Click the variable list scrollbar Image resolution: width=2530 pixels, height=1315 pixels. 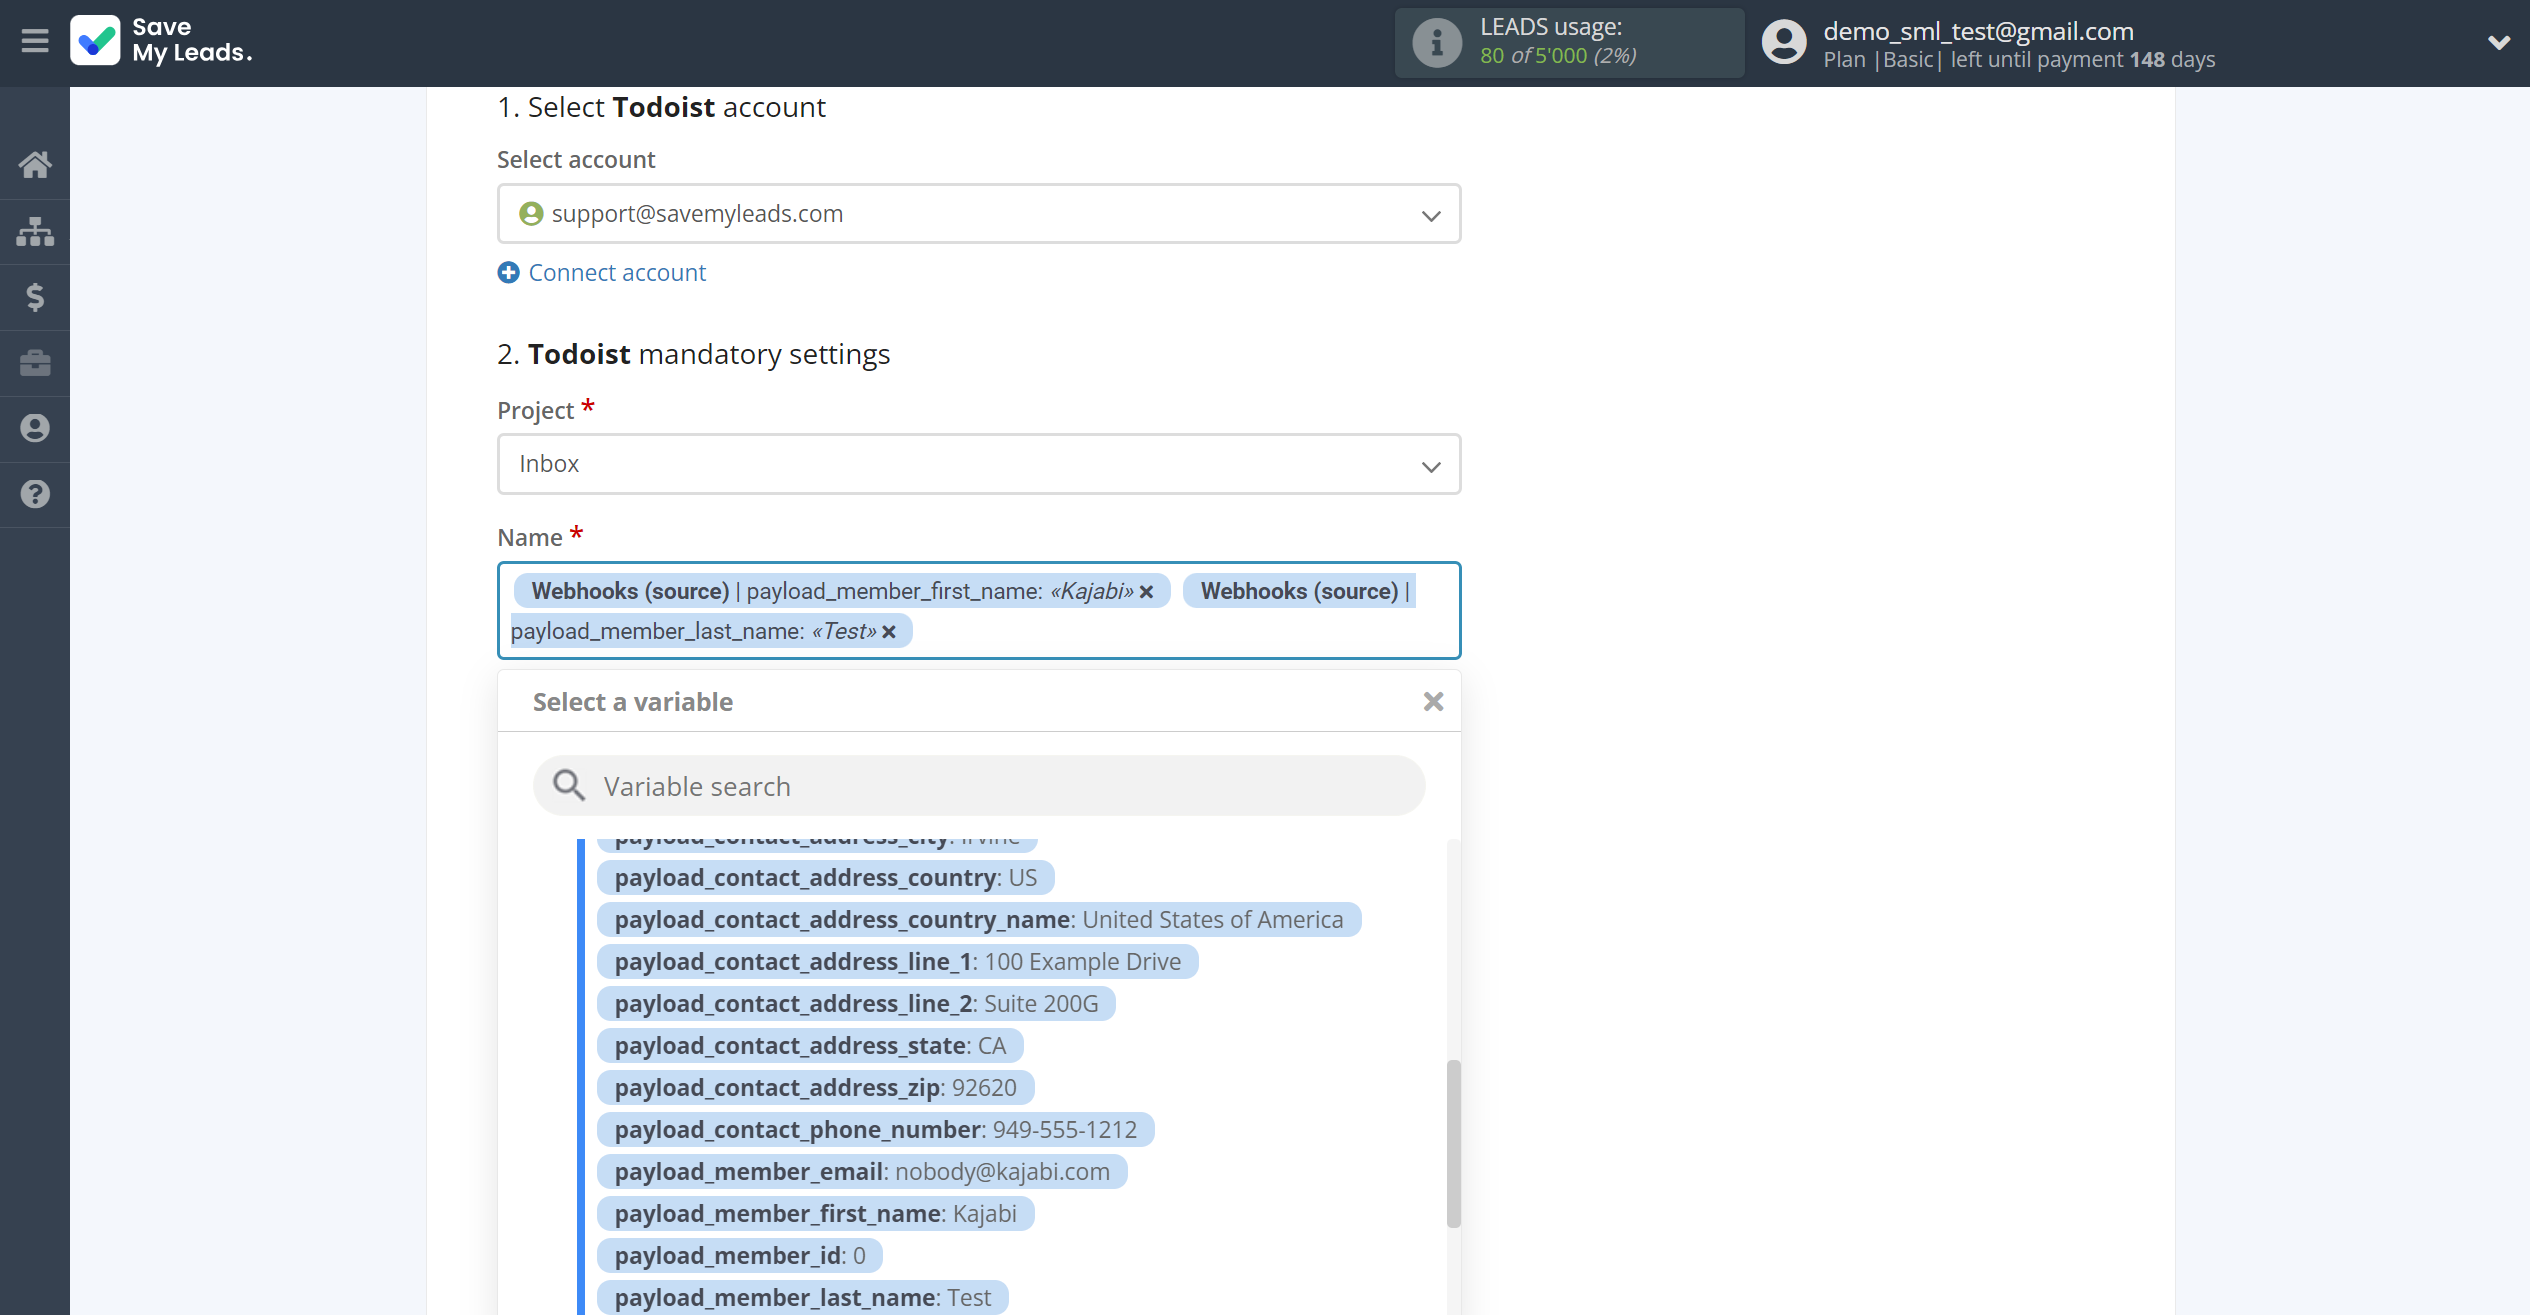pyautogui.click(x=1453, y=1143)
